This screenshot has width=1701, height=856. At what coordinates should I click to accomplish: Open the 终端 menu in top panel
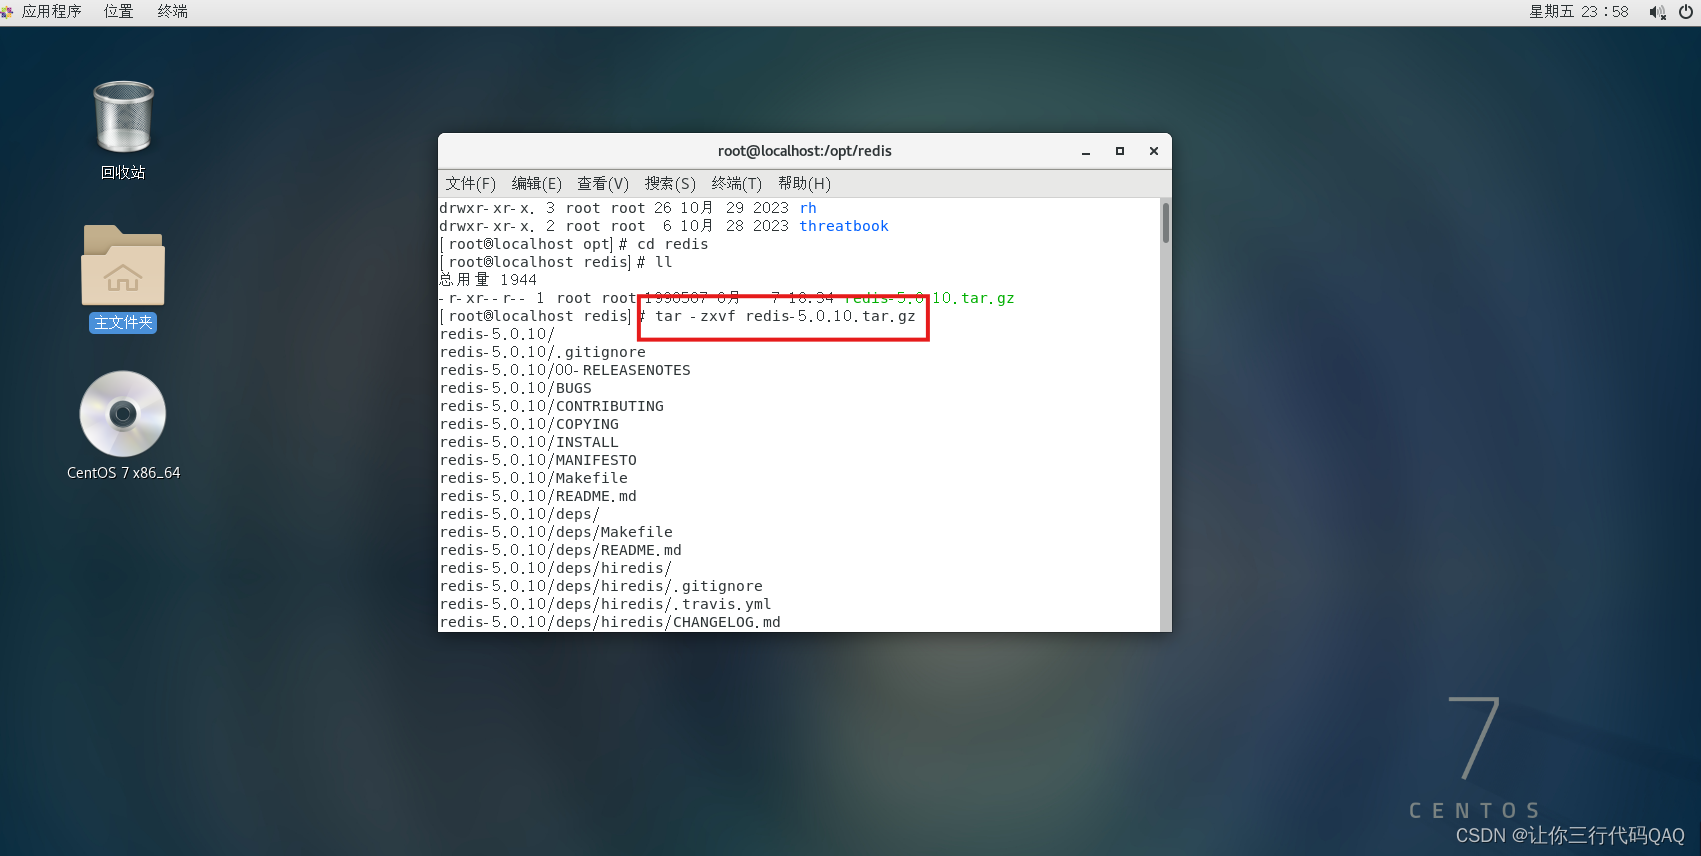coord(173,12)
